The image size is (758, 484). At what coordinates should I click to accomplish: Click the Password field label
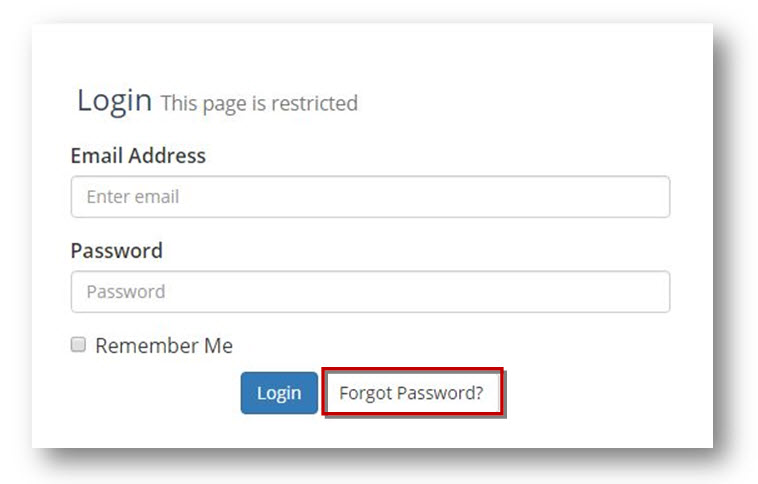(116, 250)
